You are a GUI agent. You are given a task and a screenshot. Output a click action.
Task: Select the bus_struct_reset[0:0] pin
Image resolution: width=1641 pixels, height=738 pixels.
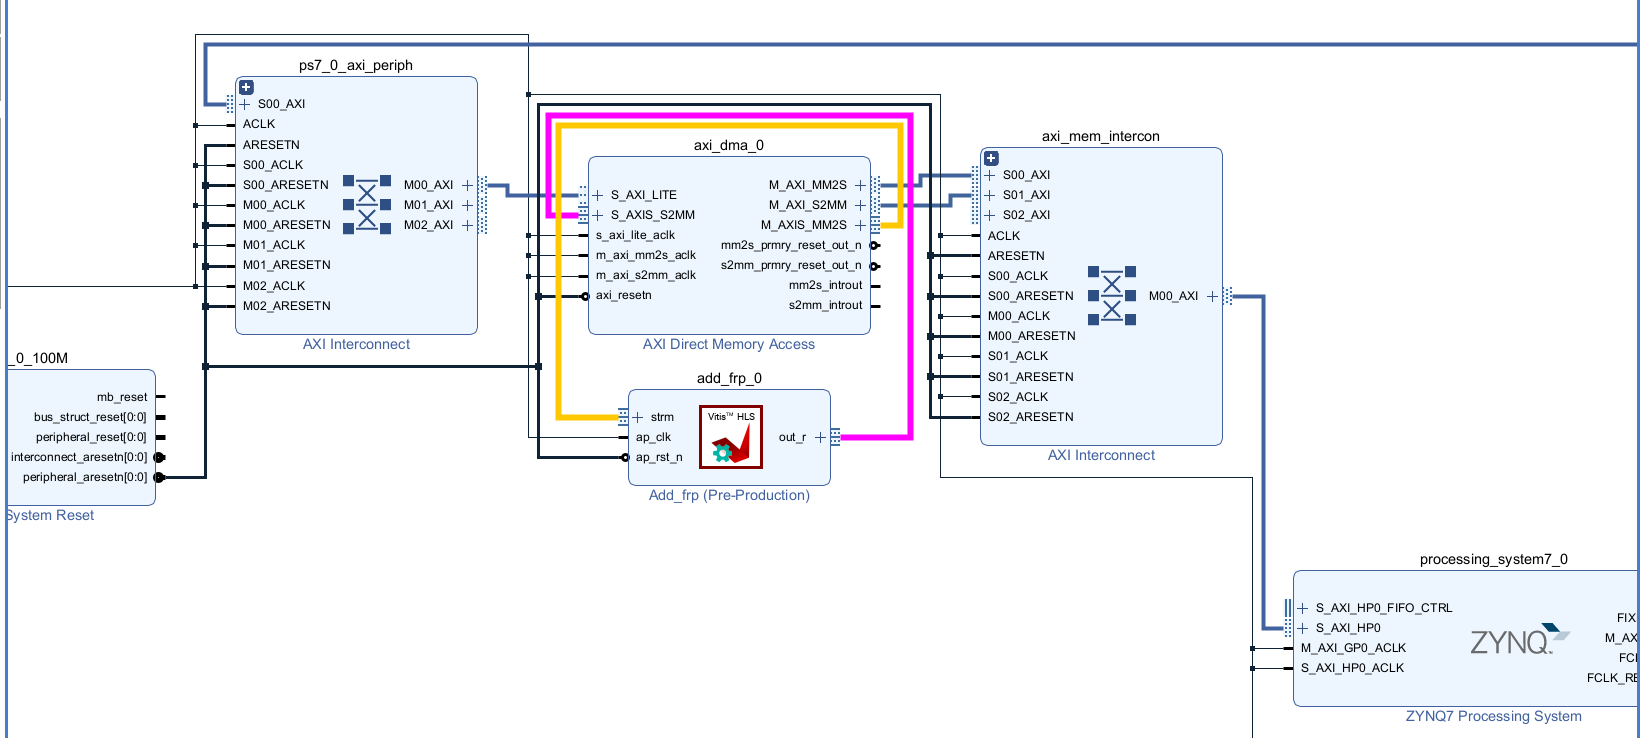point(90,417)
